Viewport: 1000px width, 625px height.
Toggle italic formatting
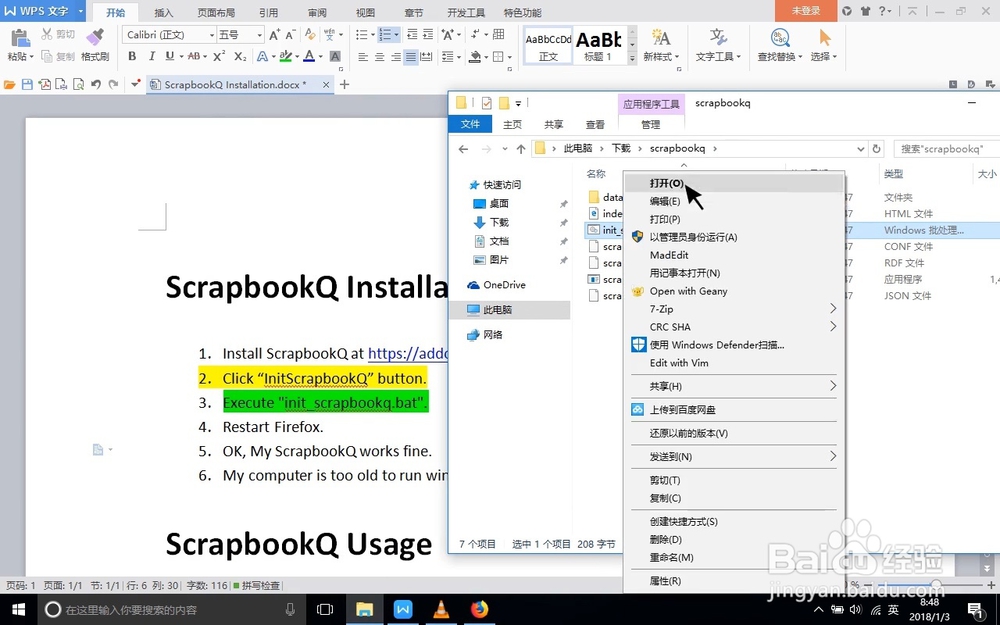point(151,56)
